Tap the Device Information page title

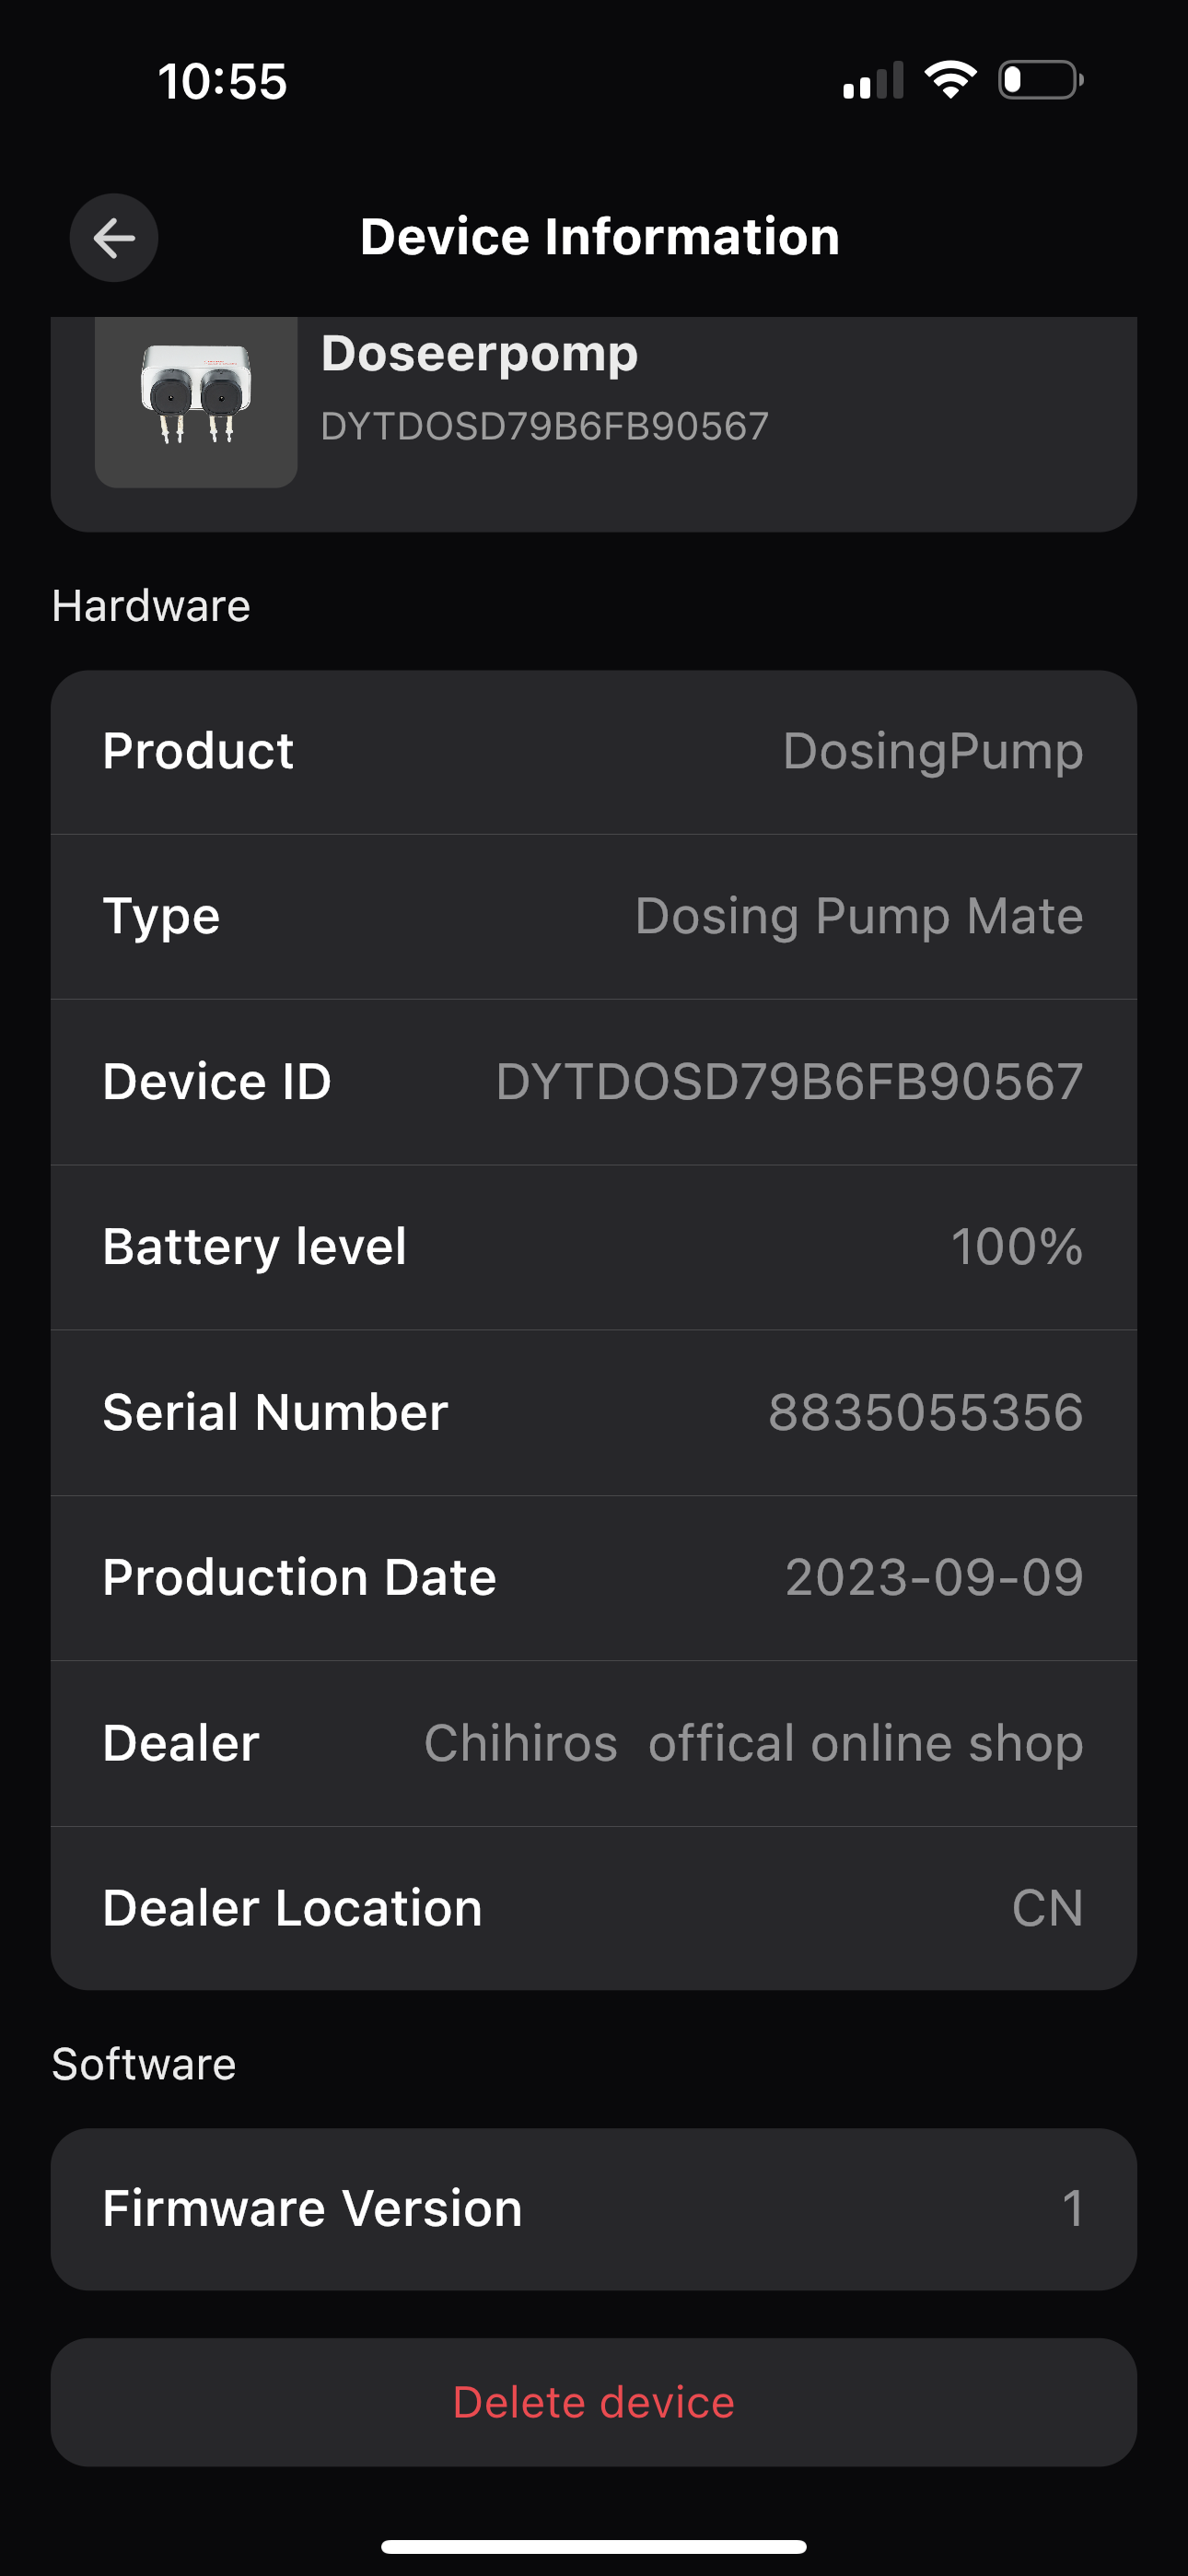tap(600, 237)
